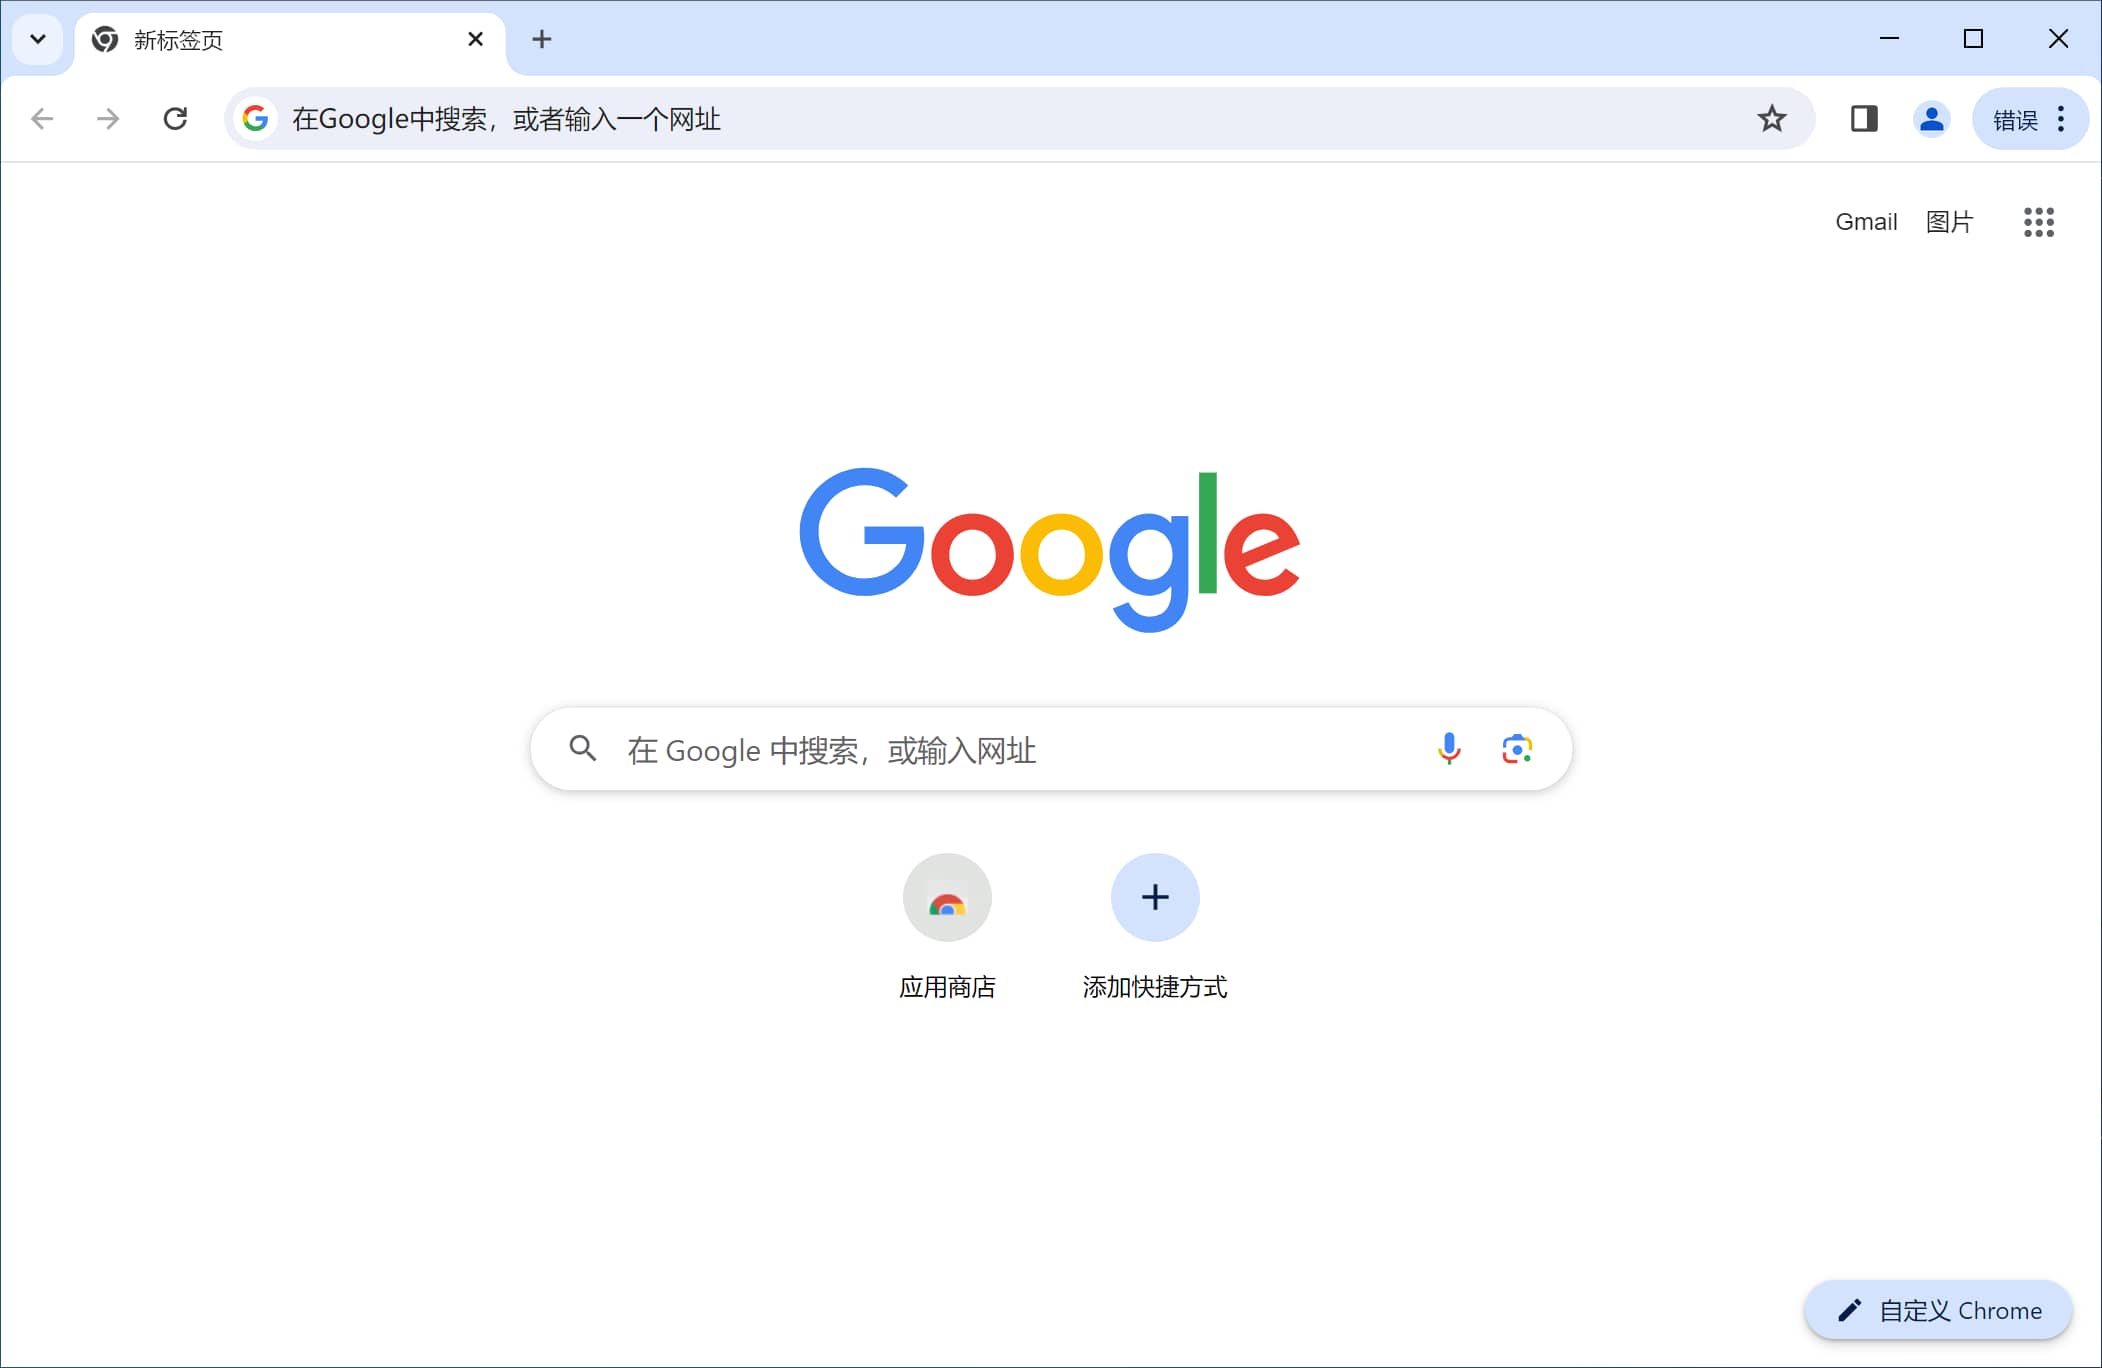The width and height of the screenshot is (2102, 1368).
Task: Toggle Chrome sidebar panel icon
Action: [x=1865, y=119]
